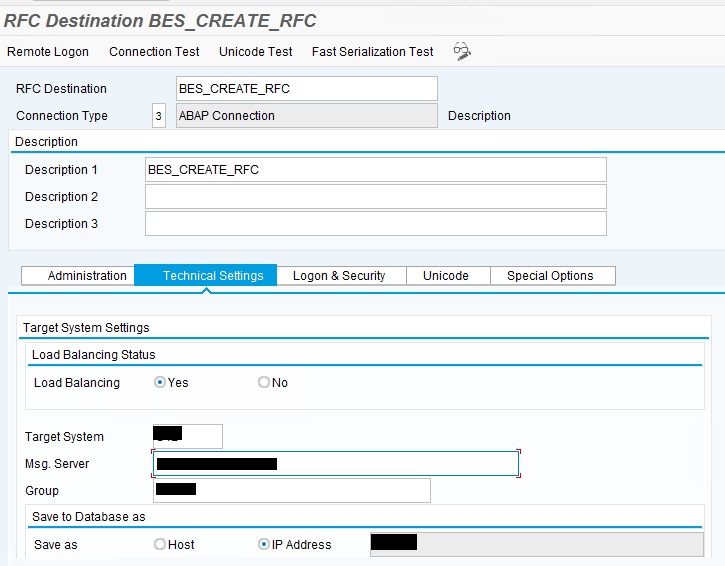The width and height of the screenshot is (725, 566).
Task: Select Yes for Load Balancing
Action: pyautogui.click(x=160, y=382)
